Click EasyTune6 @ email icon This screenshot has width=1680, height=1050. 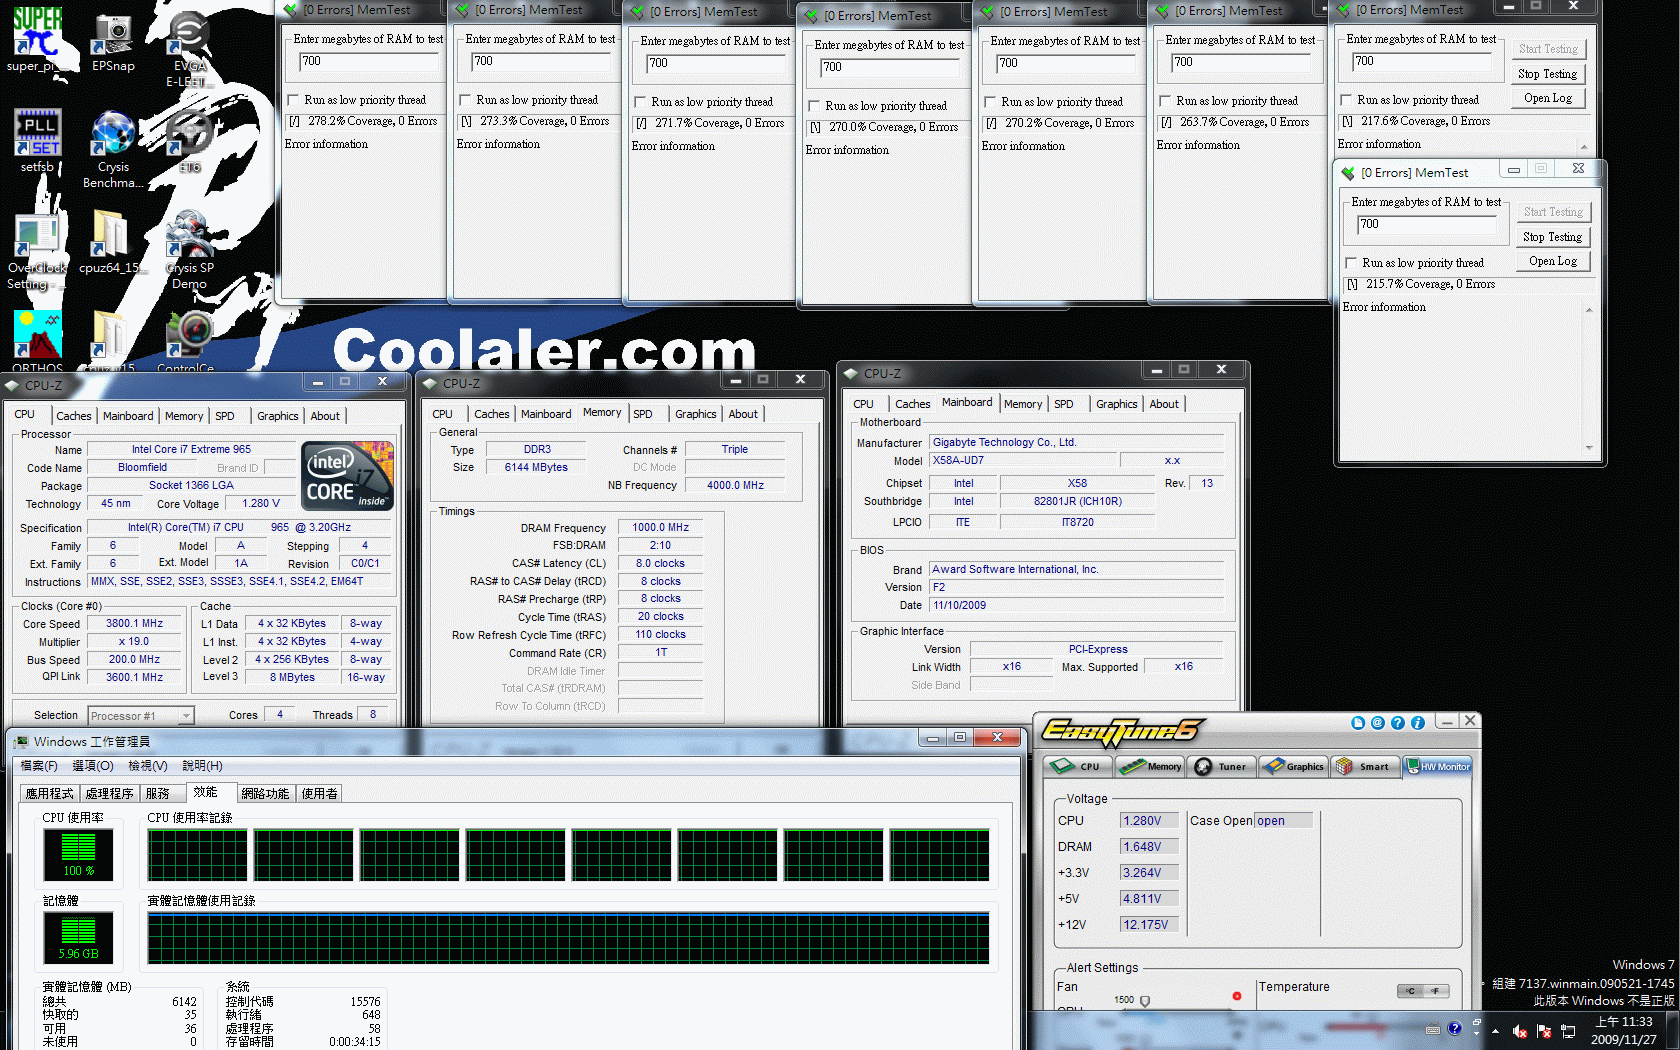[1377, 723]
